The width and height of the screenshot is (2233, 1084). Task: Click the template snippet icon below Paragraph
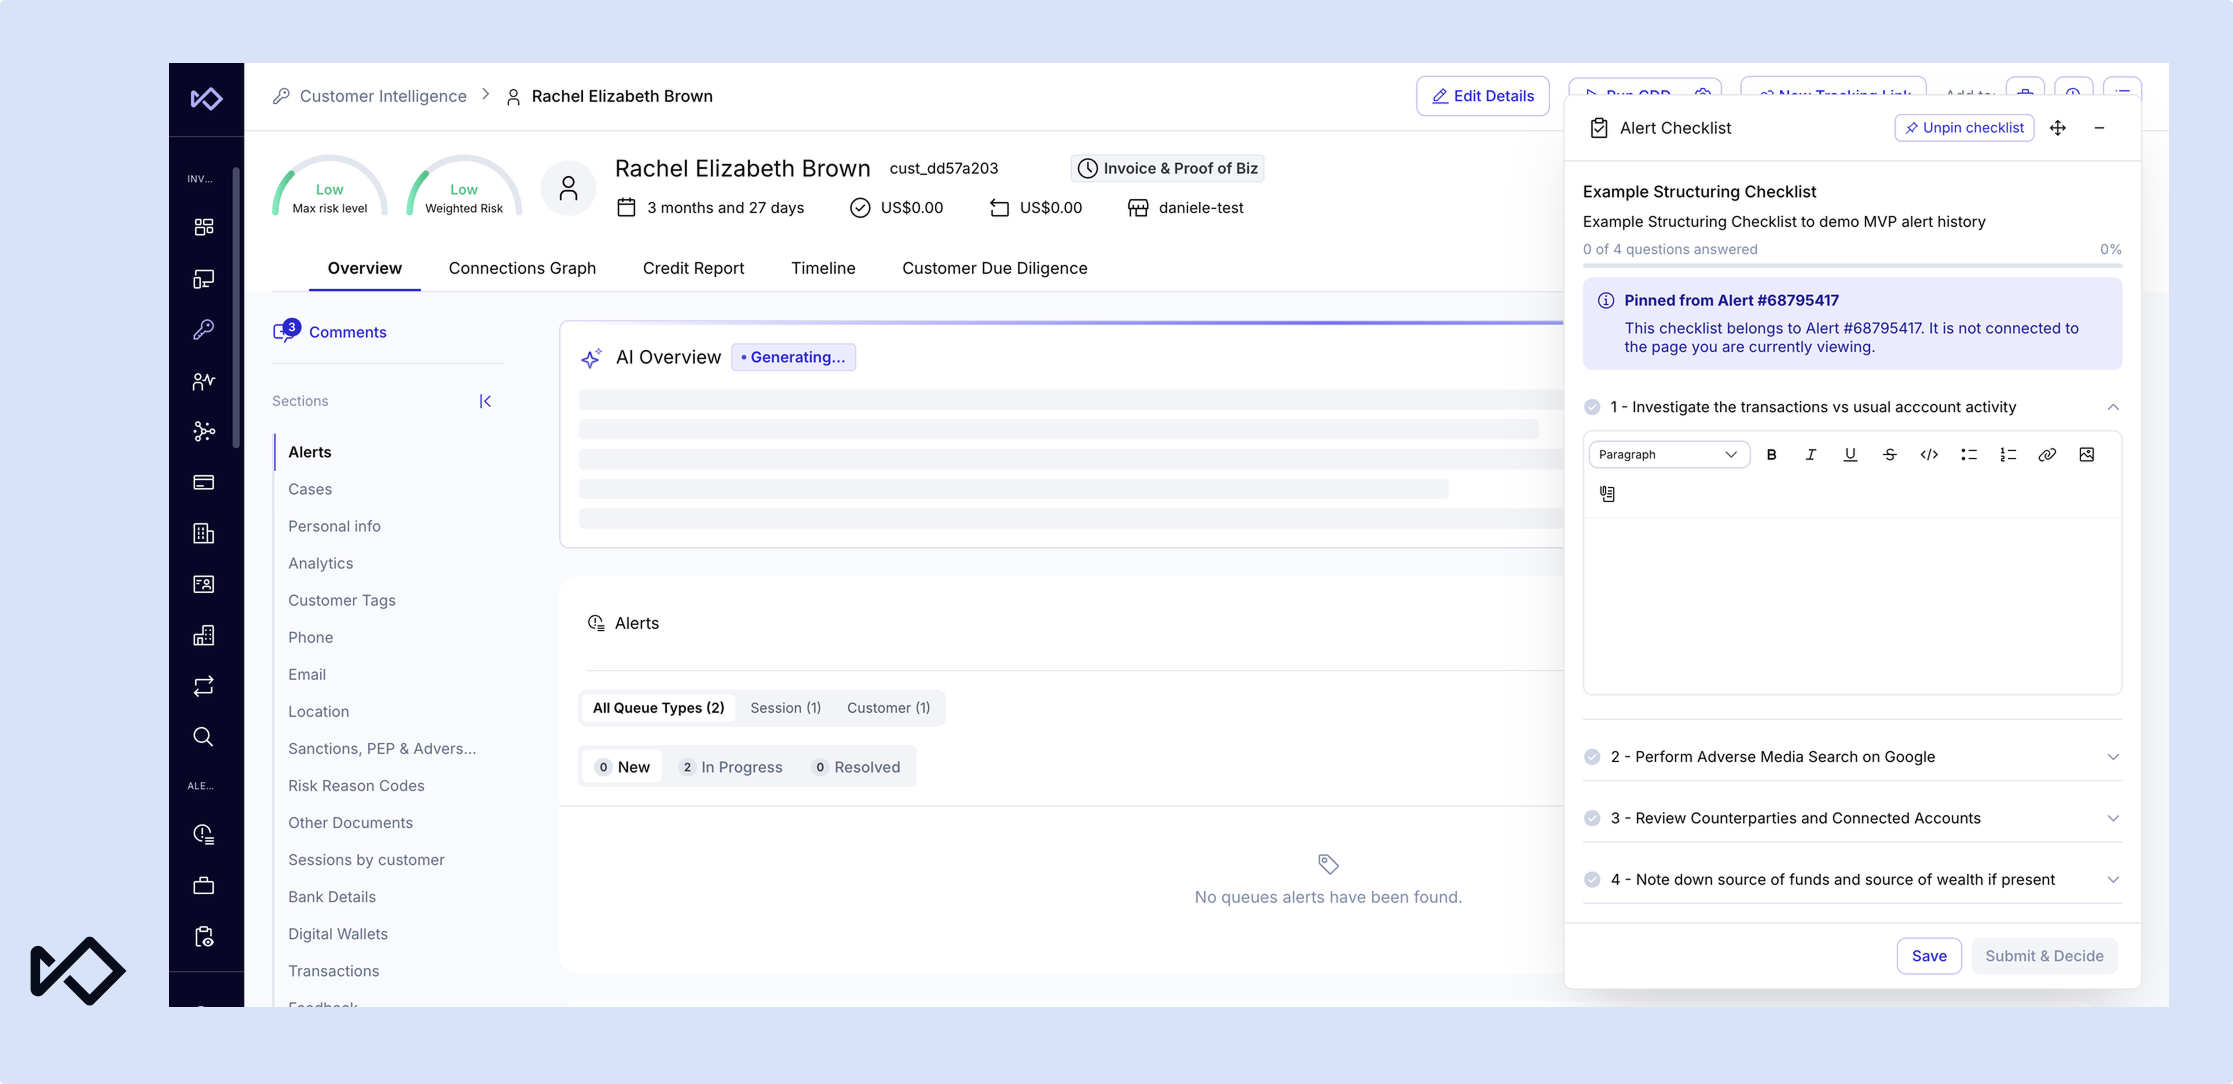pos(1607,493)
